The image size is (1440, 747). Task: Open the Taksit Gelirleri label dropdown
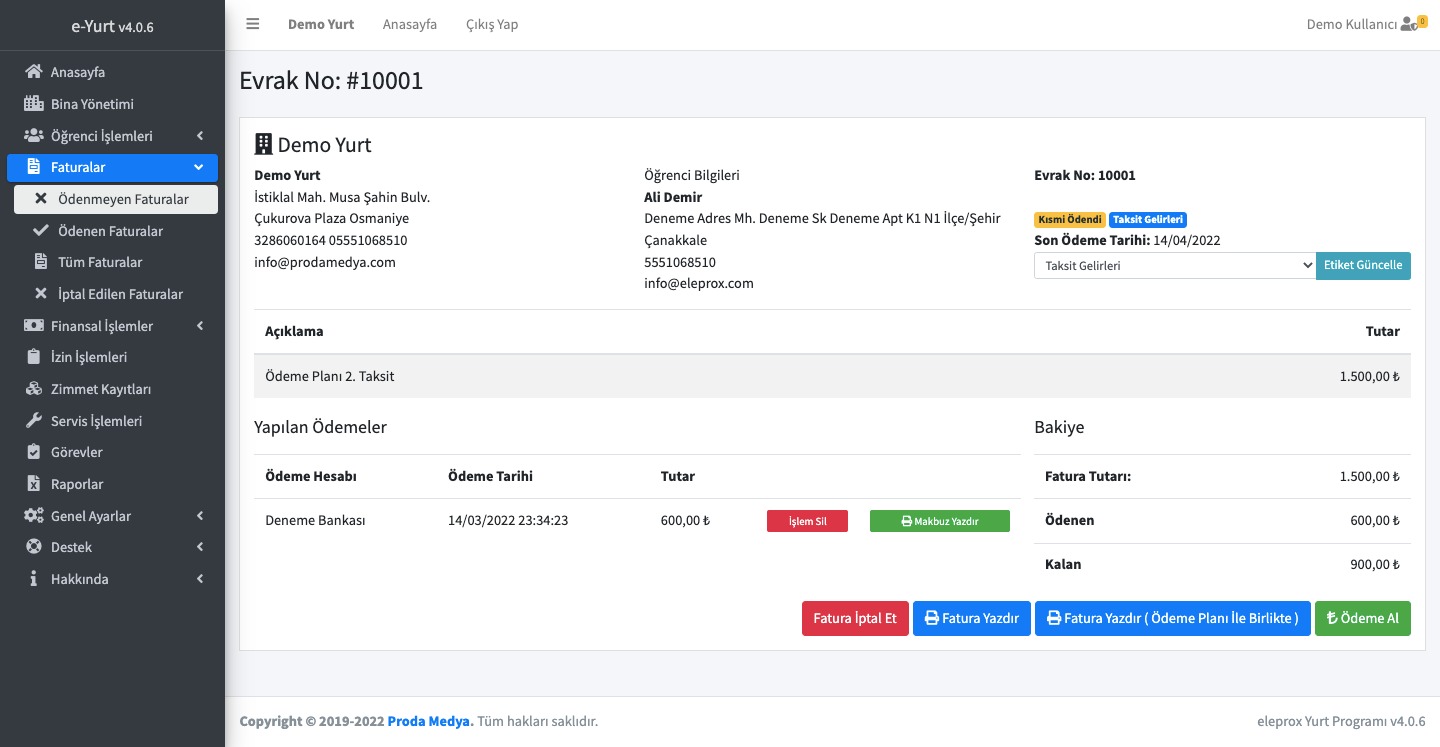(1174, 266)
